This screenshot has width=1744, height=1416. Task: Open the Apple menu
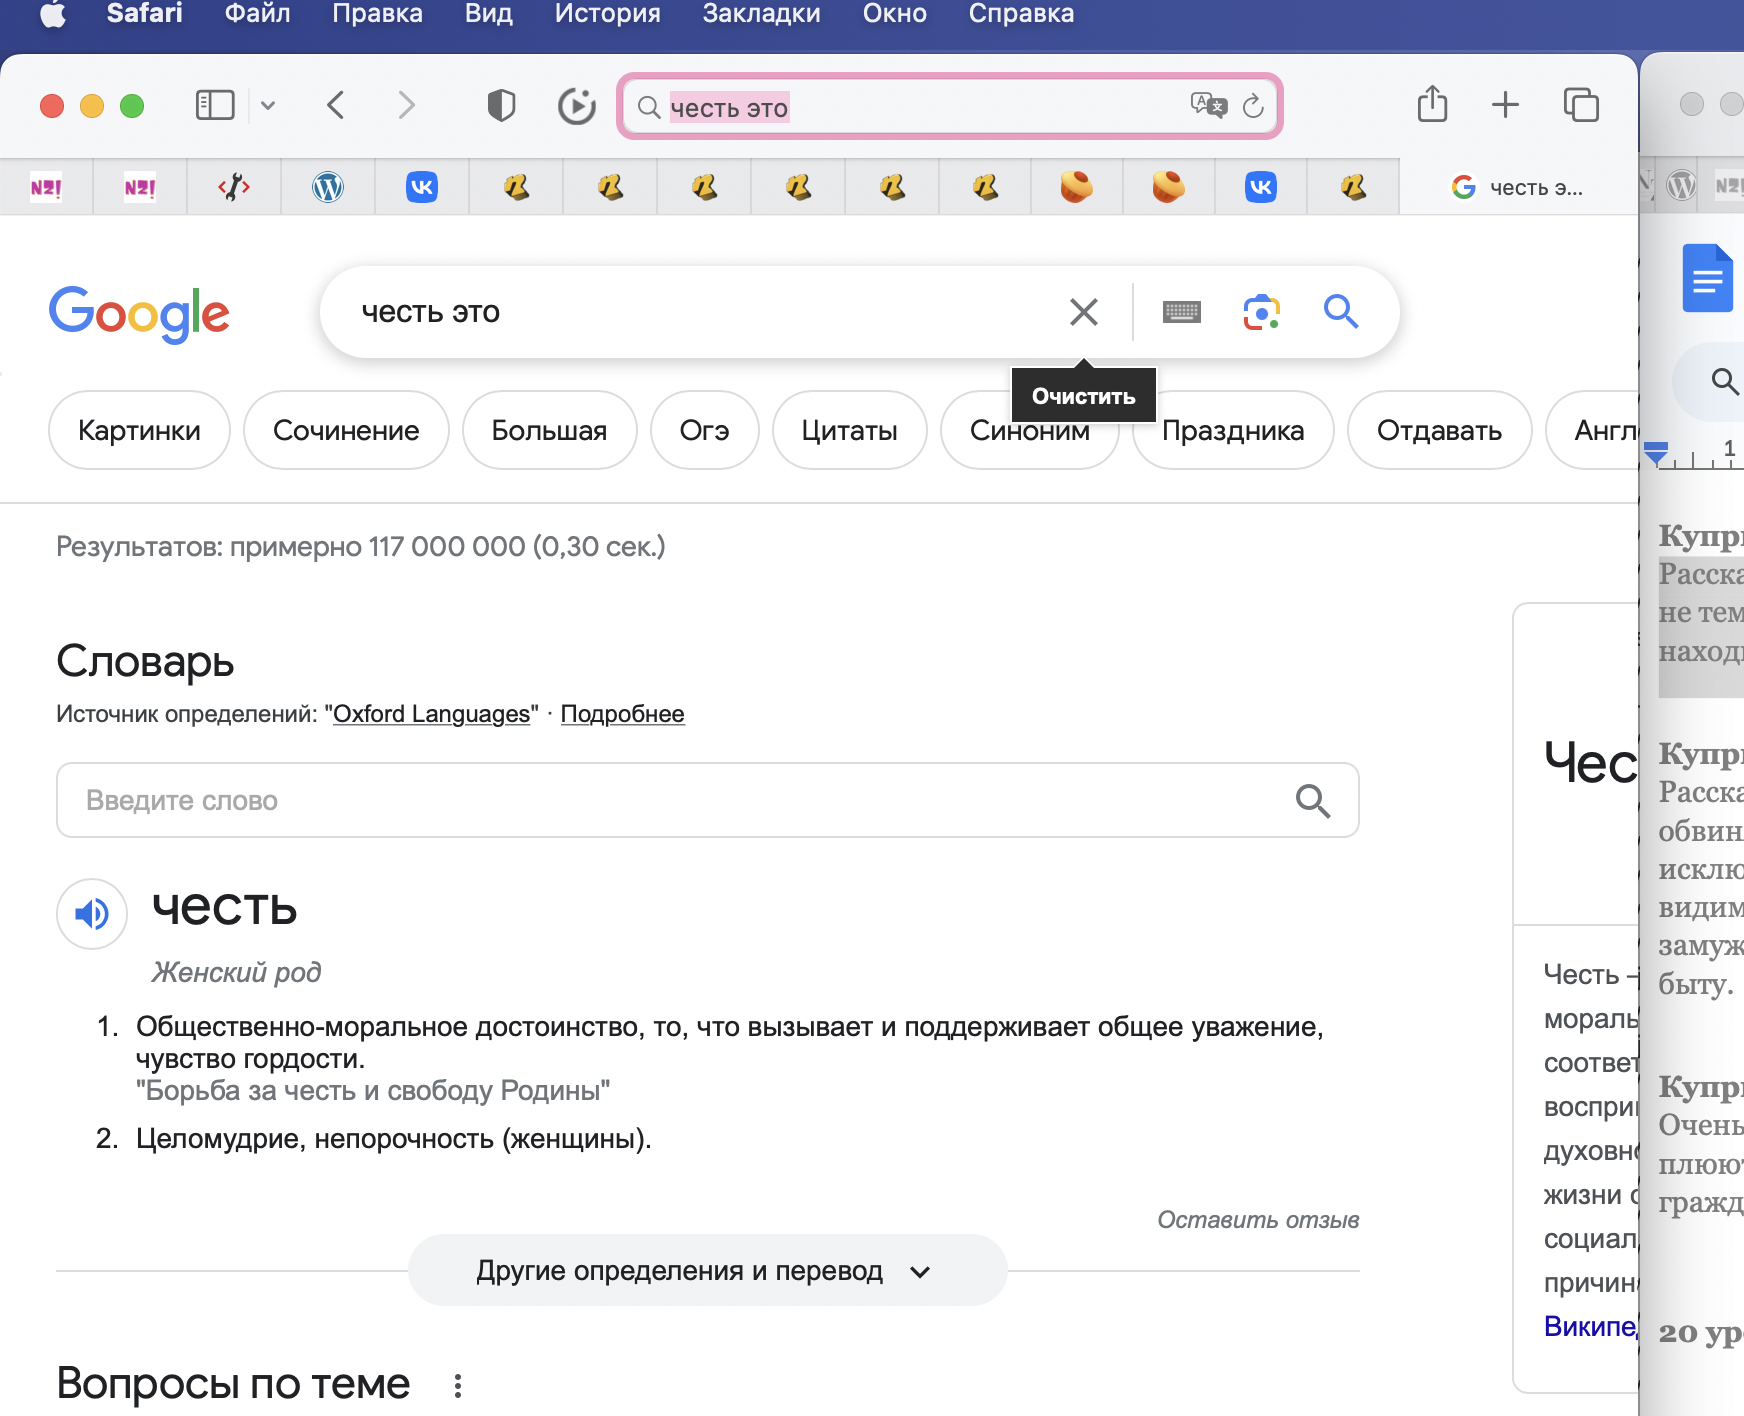coord(53,14)
